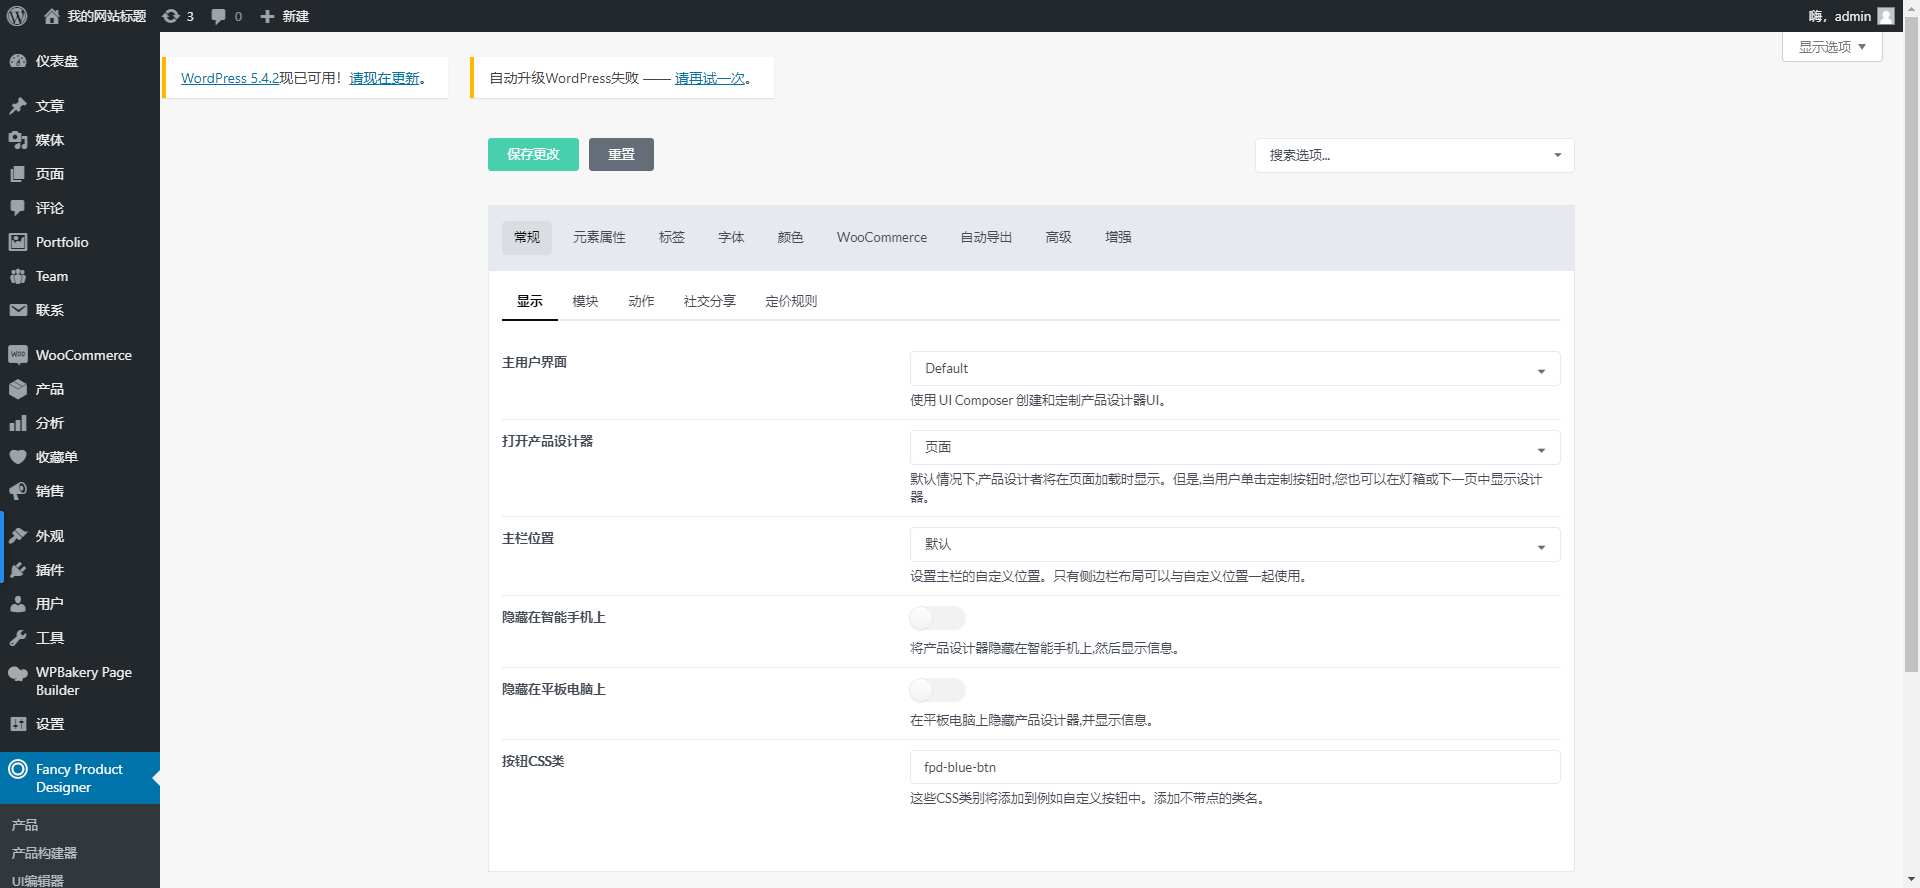This screenshot has width=1920, height=888.
Task: Switch to the 颜色 tab
Action: [790, 238]
